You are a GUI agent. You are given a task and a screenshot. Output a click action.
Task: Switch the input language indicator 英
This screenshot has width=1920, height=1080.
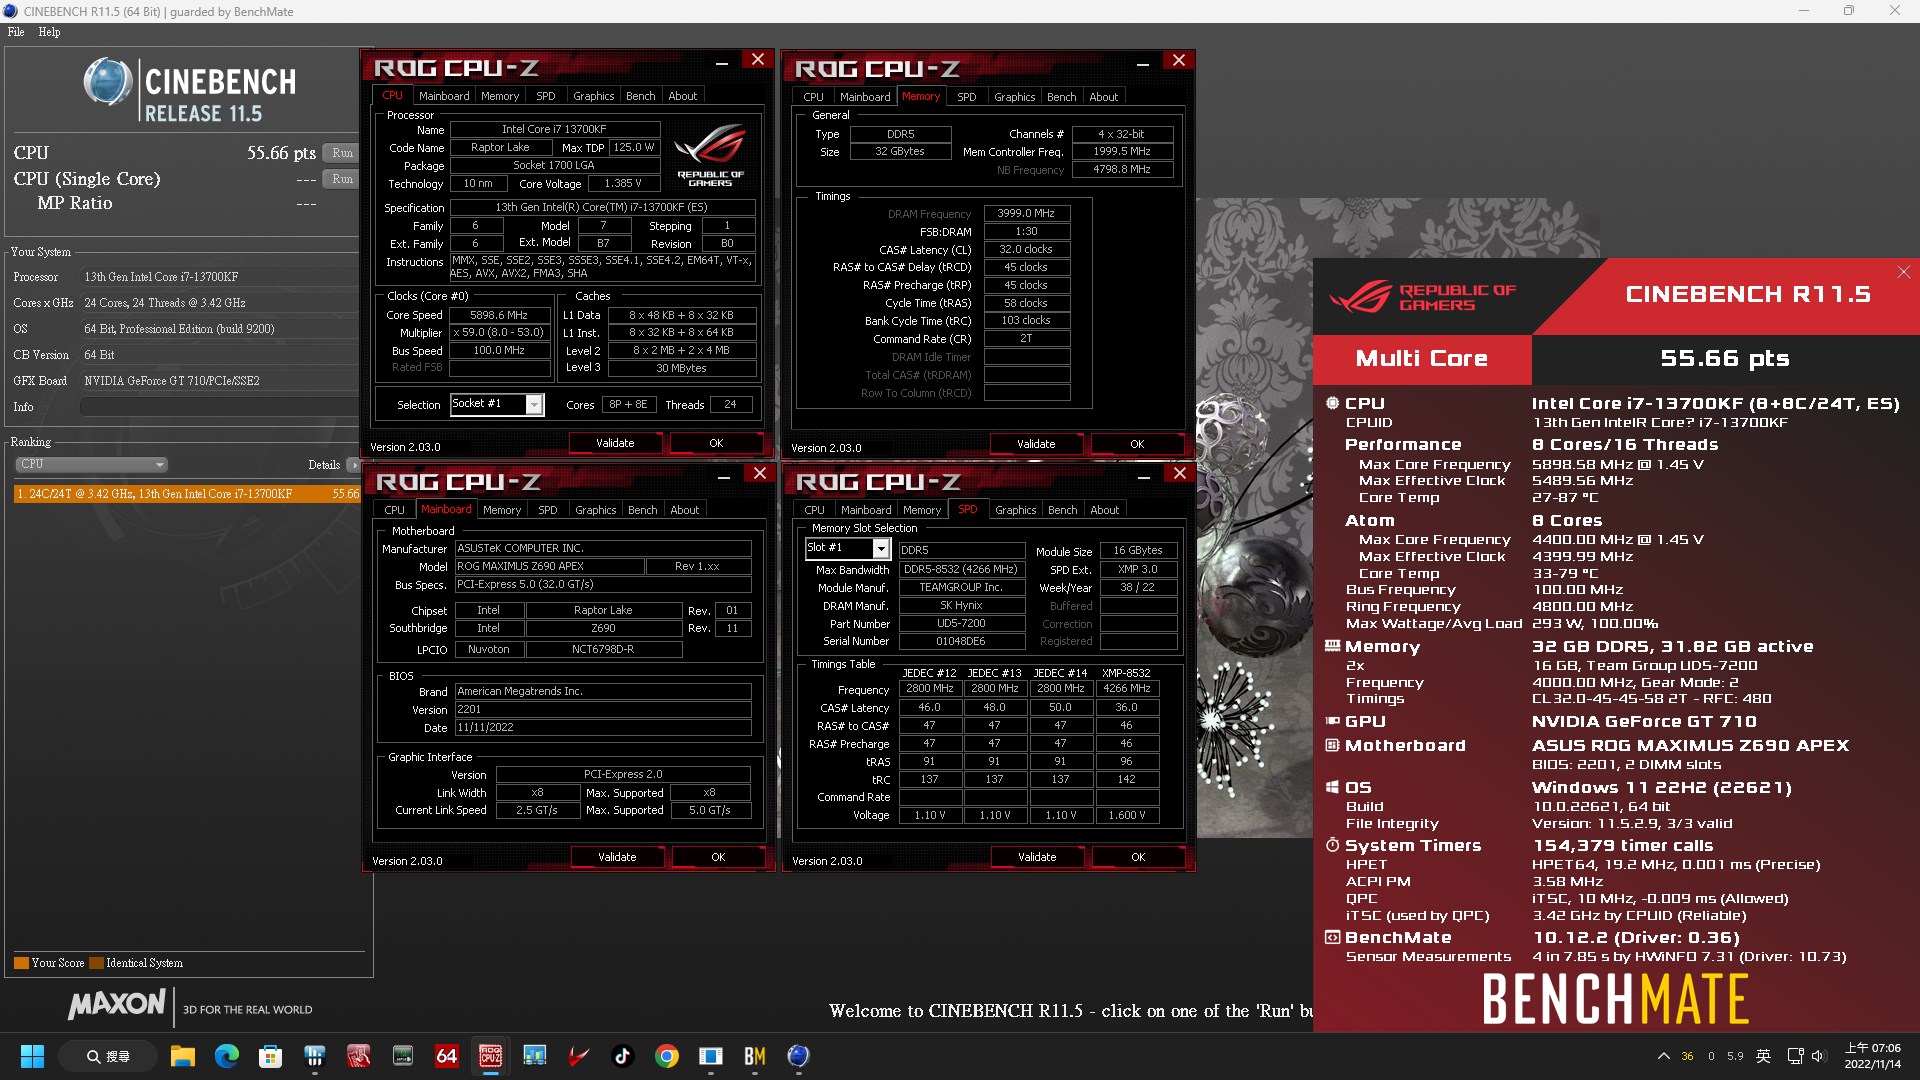[1763, 1056]
